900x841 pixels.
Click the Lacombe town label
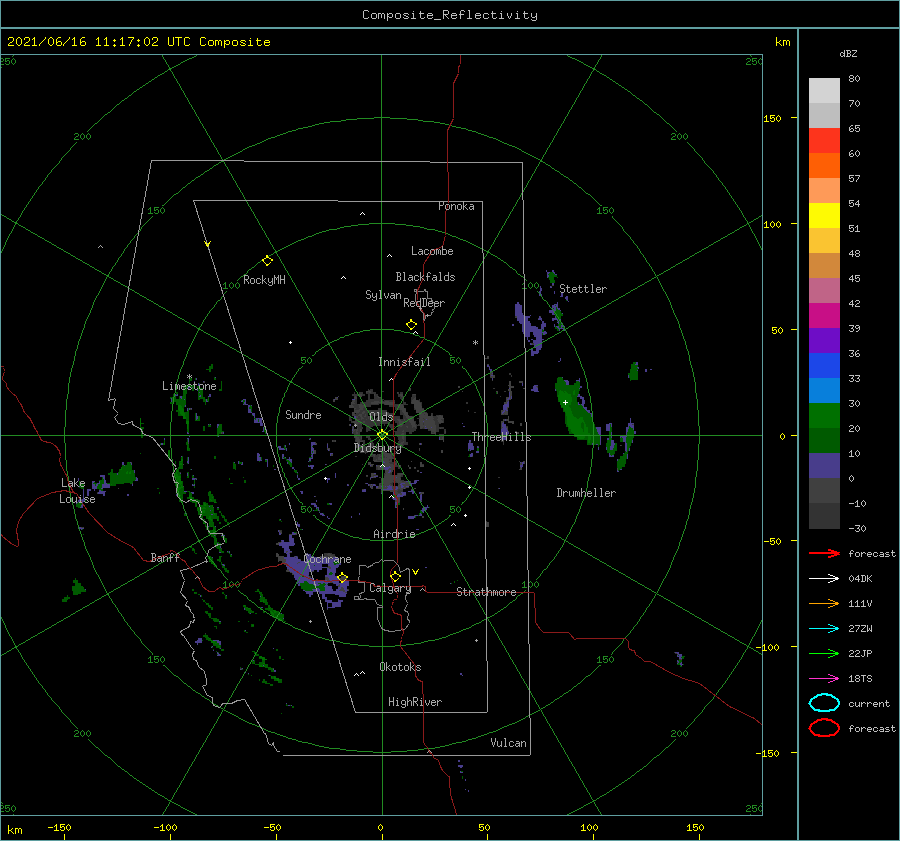tap(432, 251)
